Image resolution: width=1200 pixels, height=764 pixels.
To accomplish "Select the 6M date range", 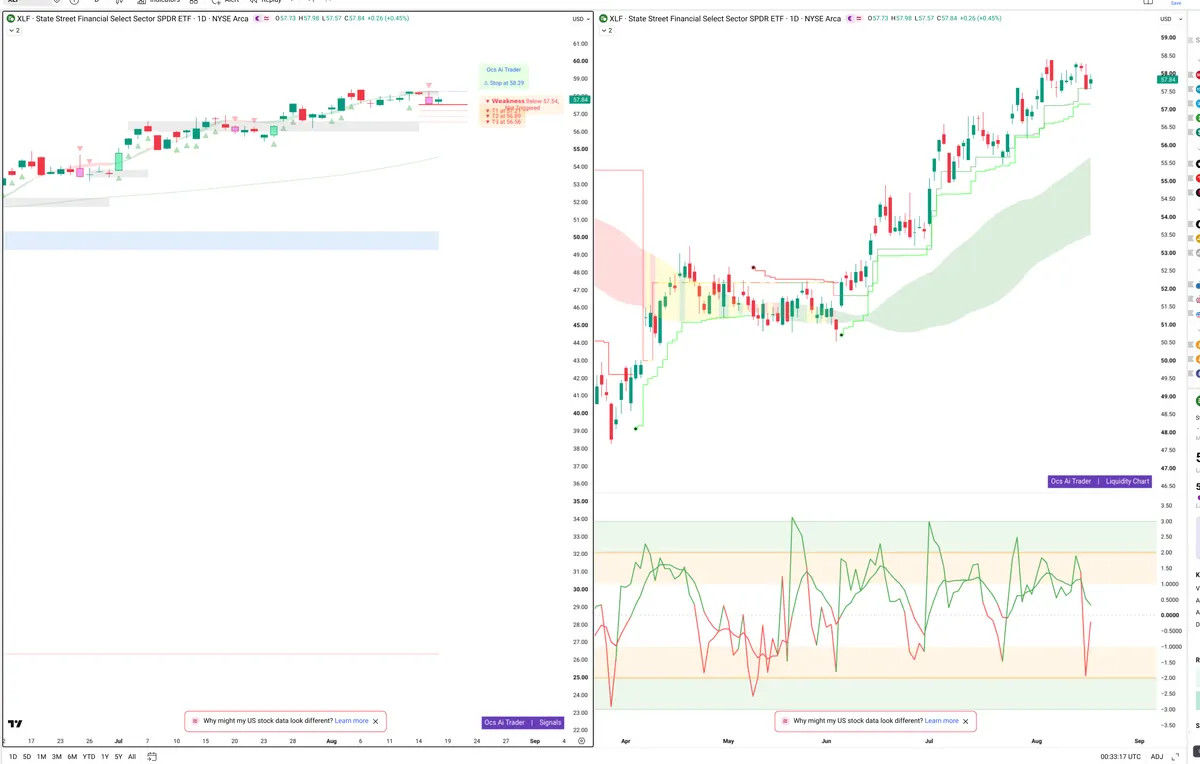I will [x=72, y=757].
